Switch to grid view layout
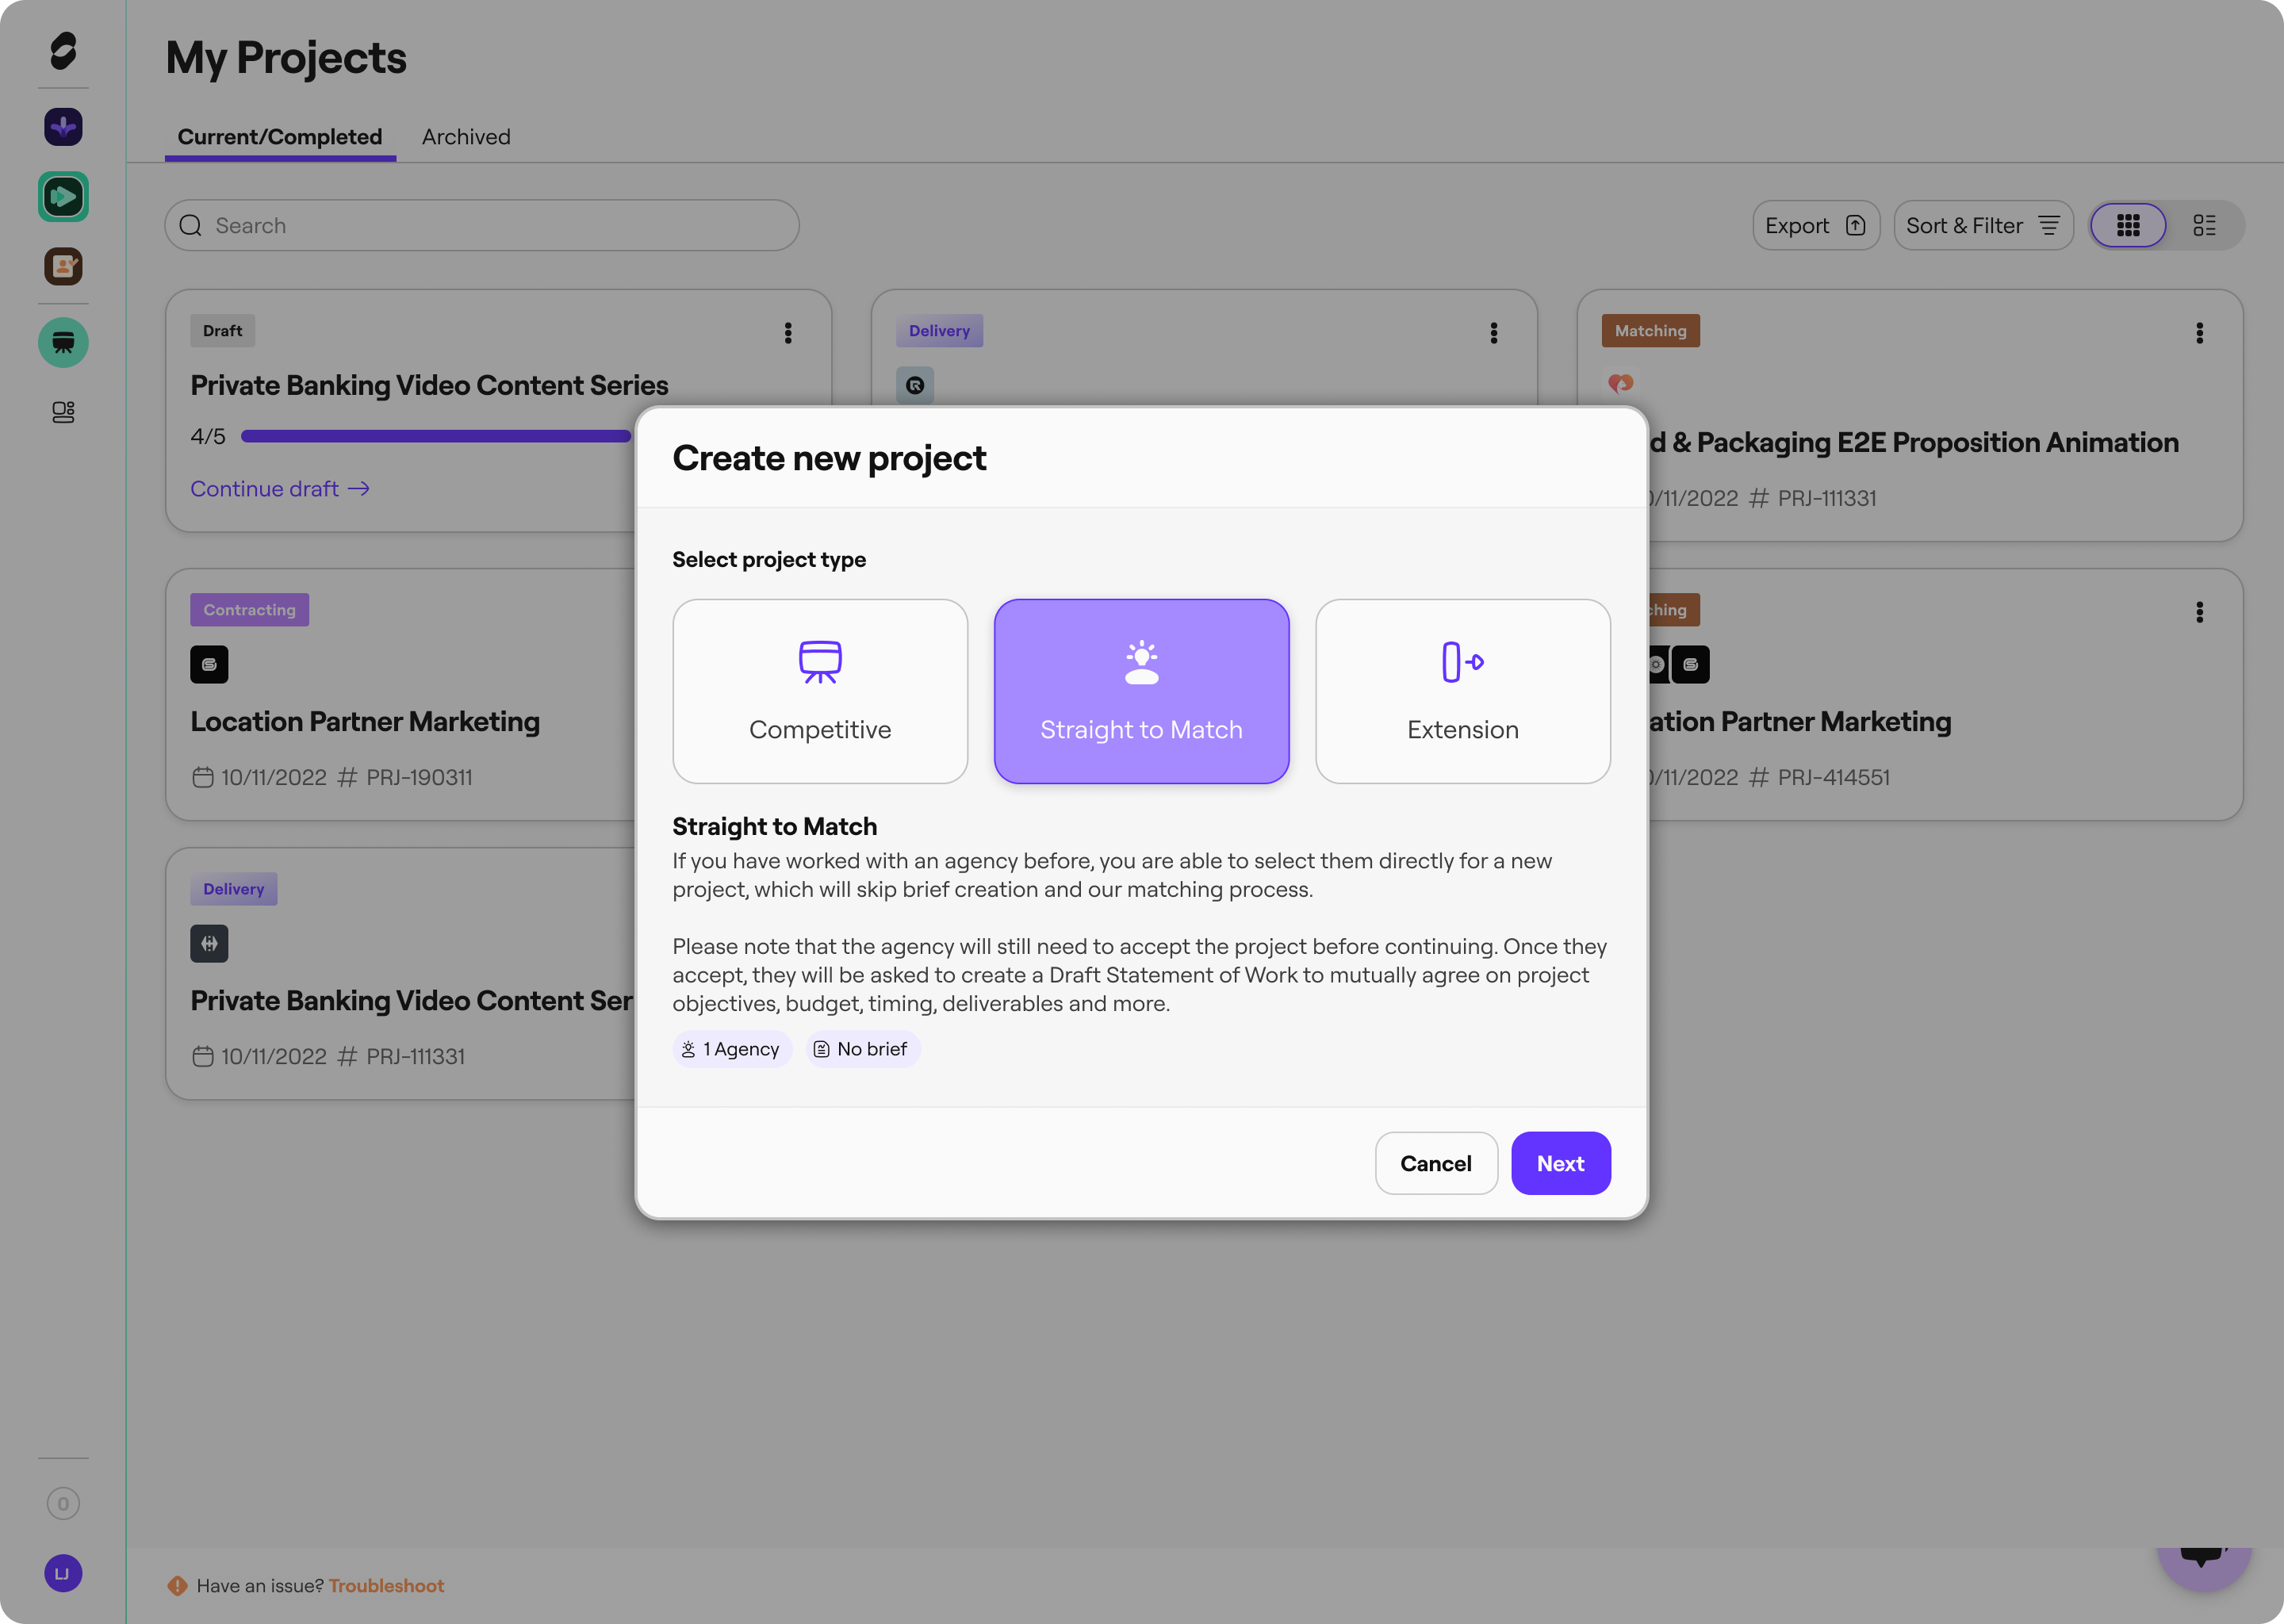Screen dimensions: 2284x1624 point(2127,225)
